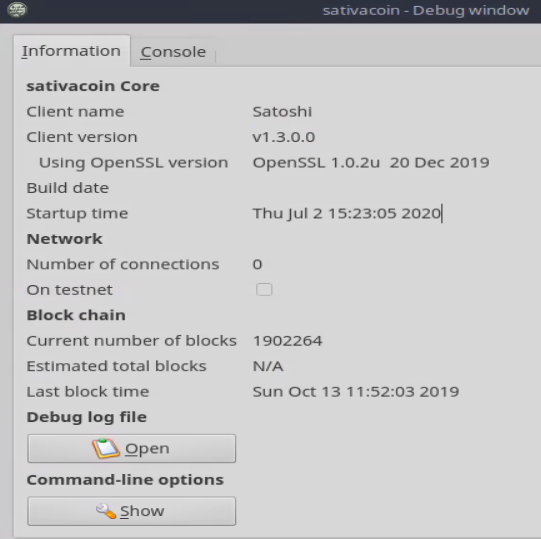Screen dimensions: 541x539
Task: Click the Block chain section heading
Action: [x=76, y=315]
